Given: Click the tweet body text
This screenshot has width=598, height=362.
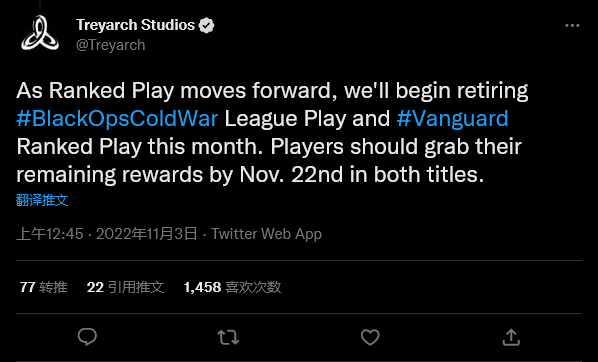Looking at the screenshot, I should 272,133.
